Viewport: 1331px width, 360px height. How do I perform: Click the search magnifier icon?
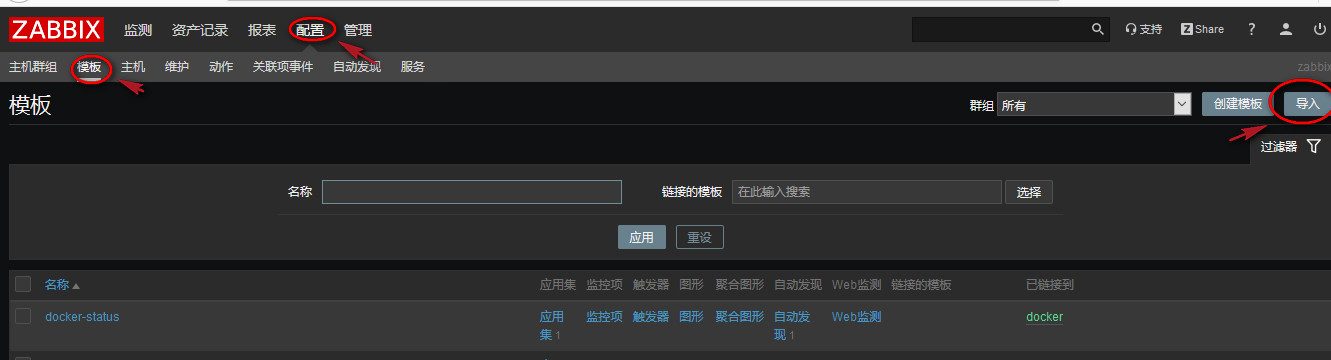1098,30
